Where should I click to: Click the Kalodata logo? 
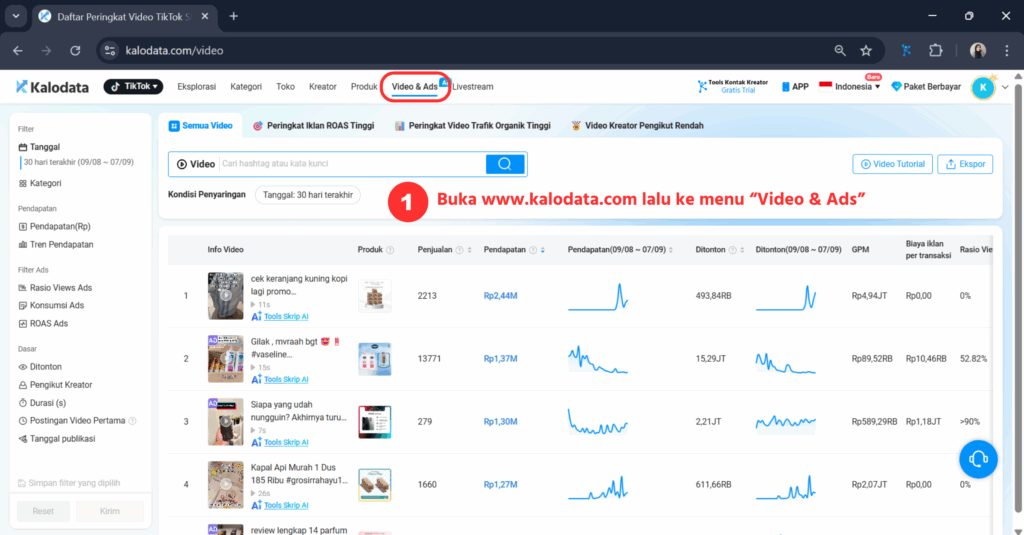pyautogui.click(x=52, y=87)
